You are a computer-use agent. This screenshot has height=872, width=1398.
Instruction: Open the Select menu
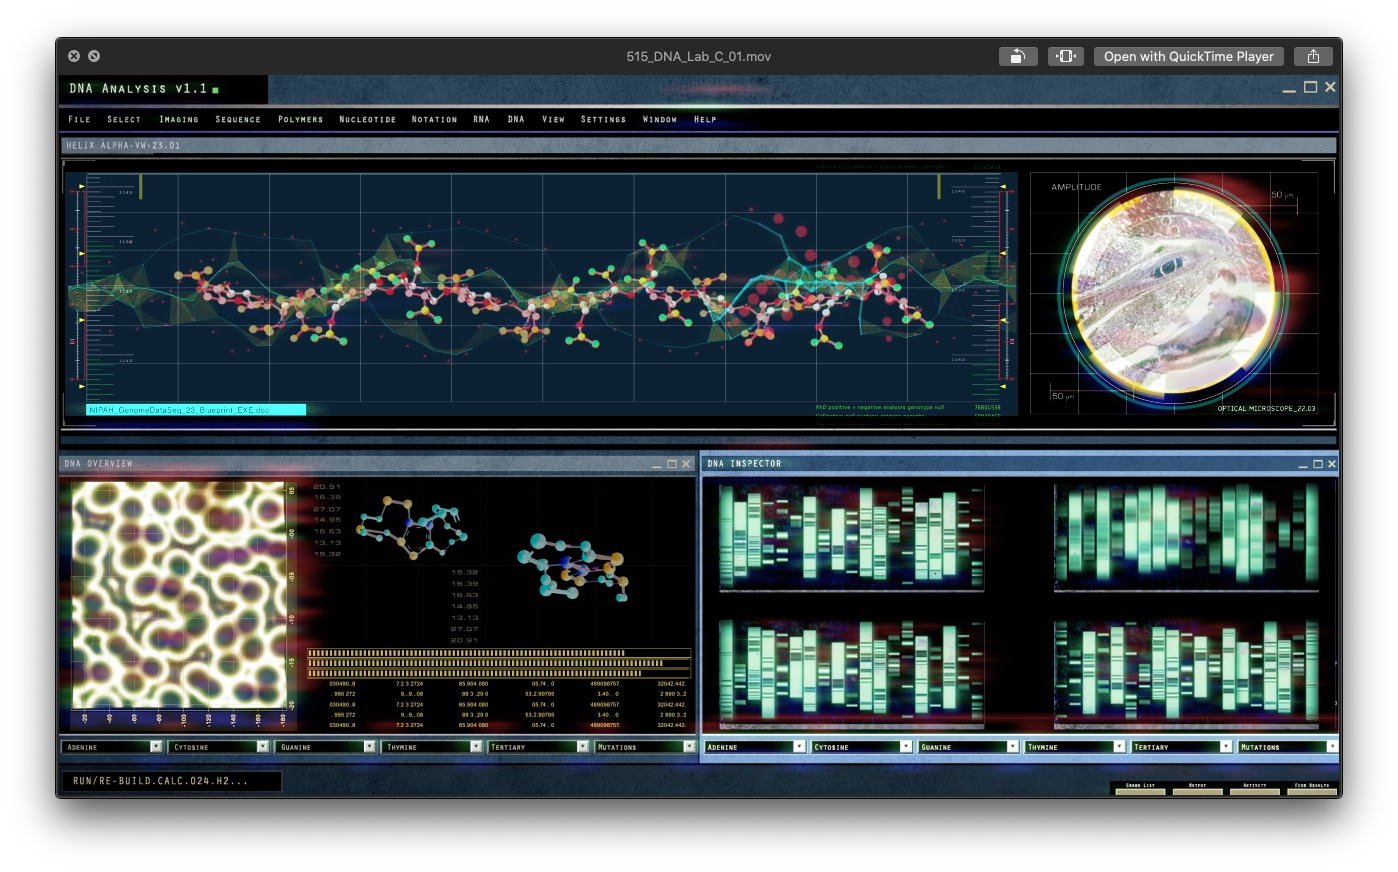tap(124, 119)
